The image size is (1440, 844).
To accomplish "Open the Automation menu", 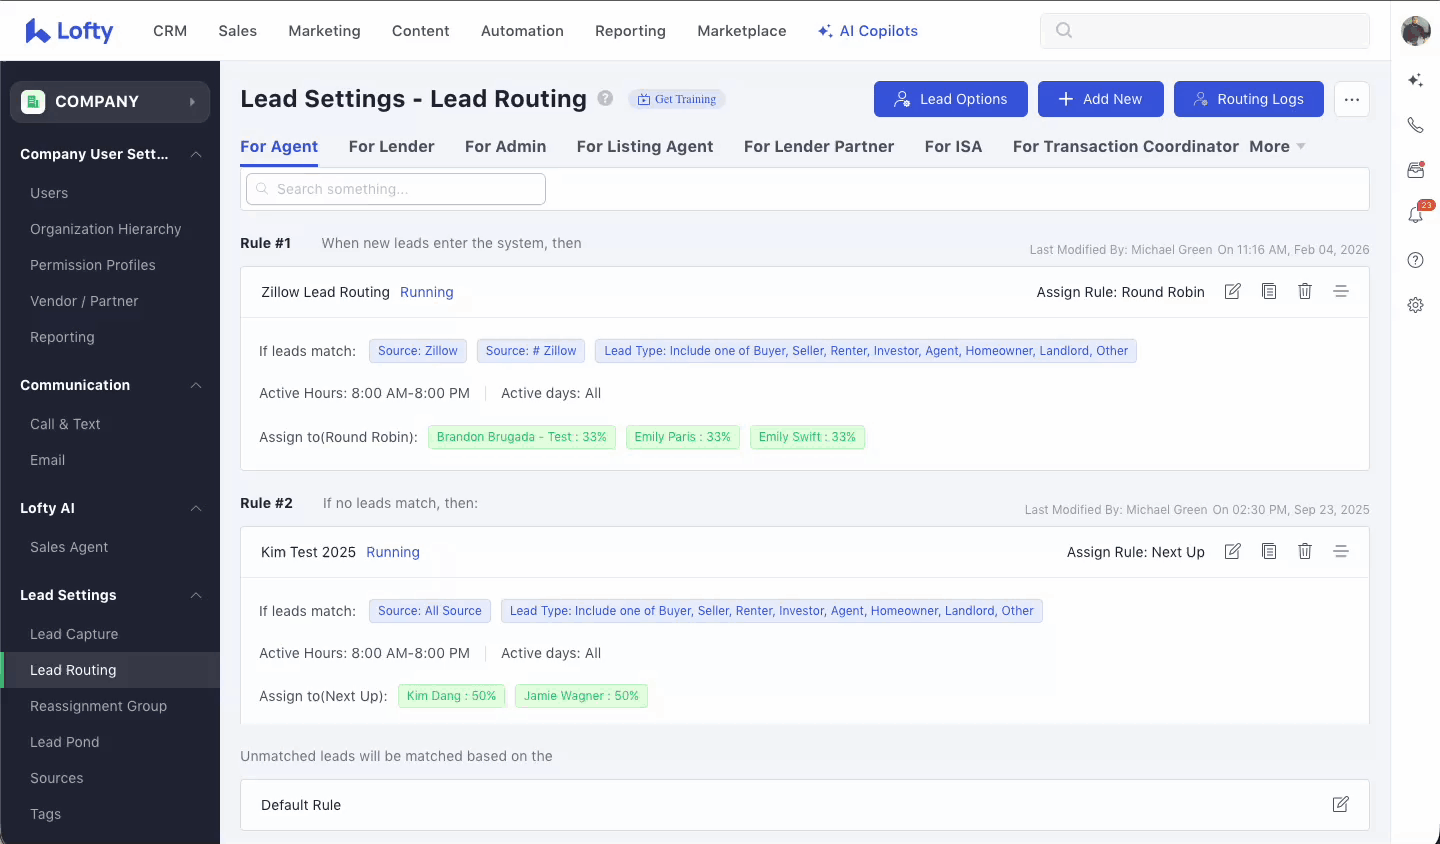I will [522, 31].
